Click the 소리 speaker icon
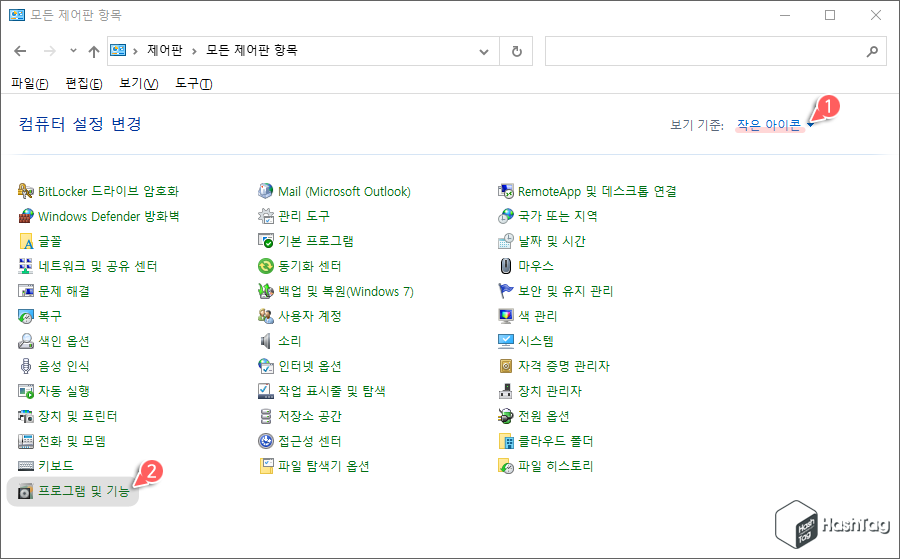 pyautogui.click(x=265, y=341)
